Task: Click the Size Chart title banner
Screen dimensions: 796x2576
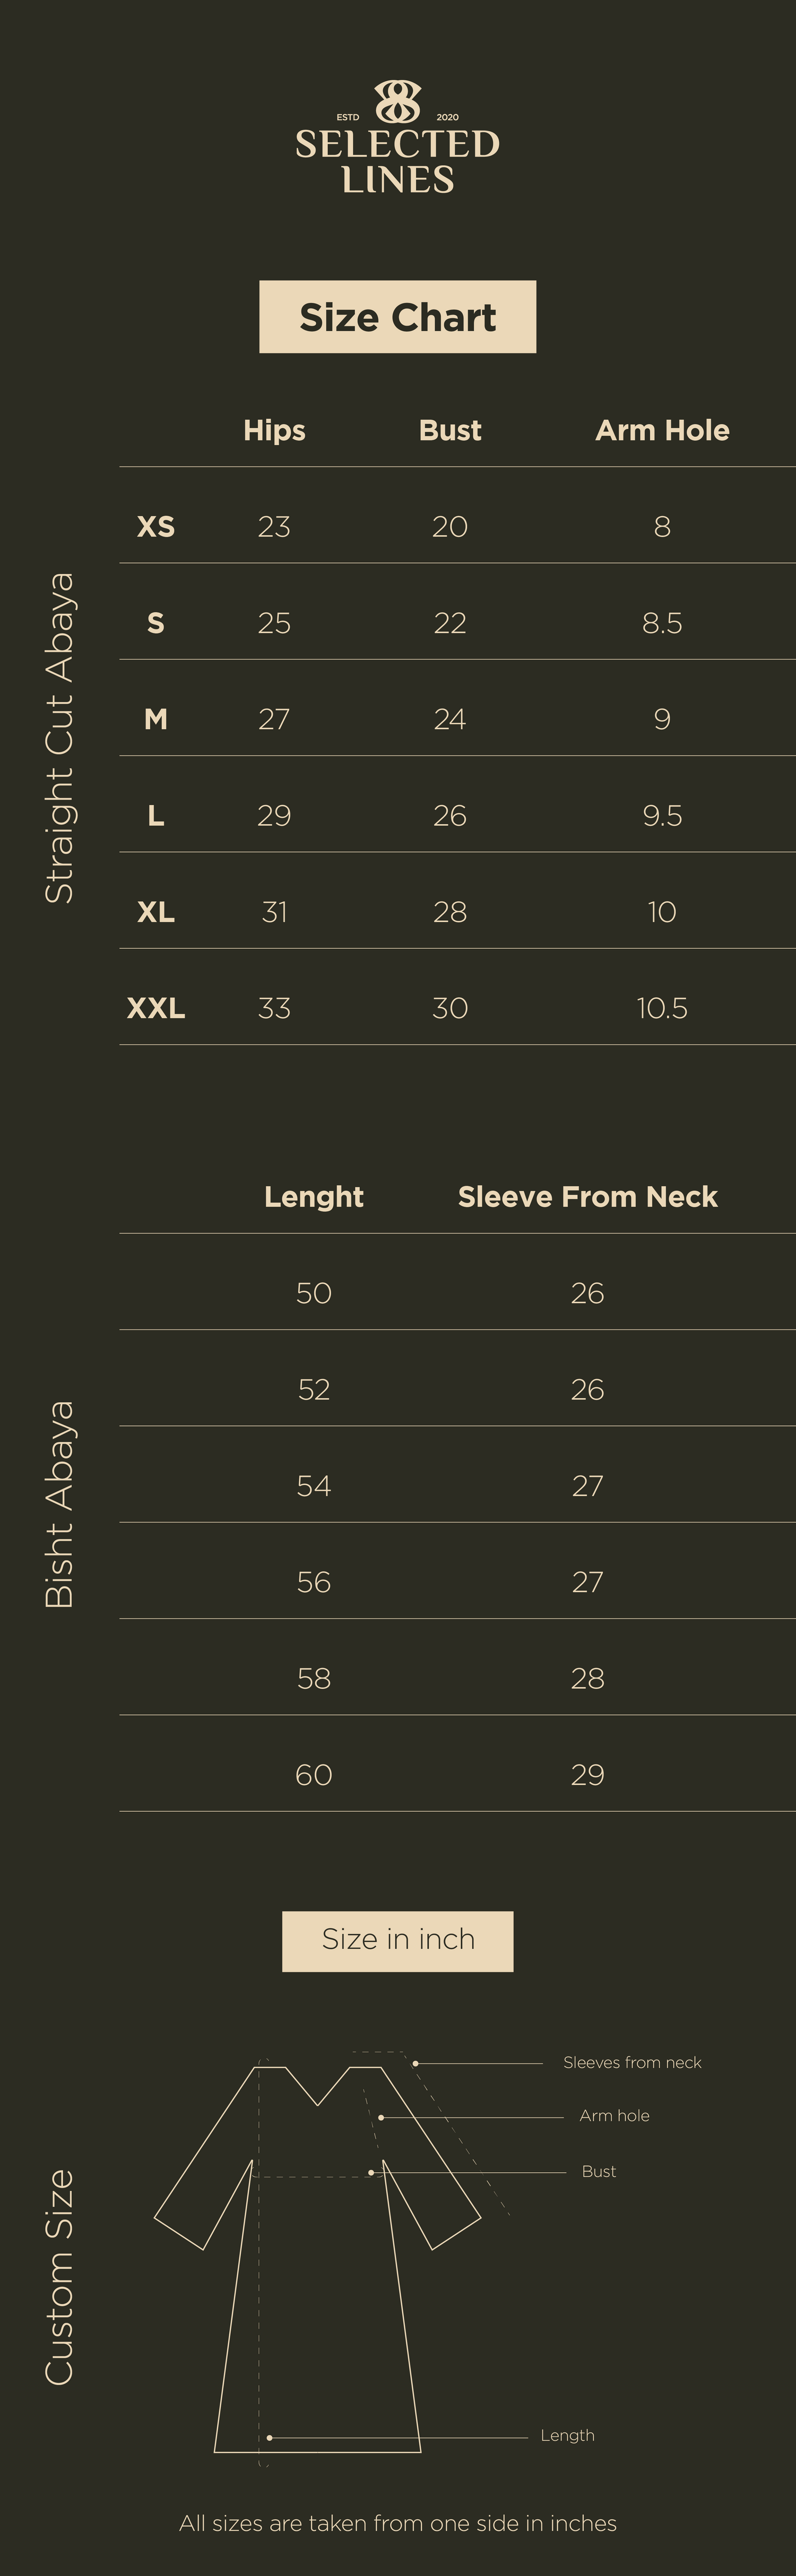Action: pos(397,317)
